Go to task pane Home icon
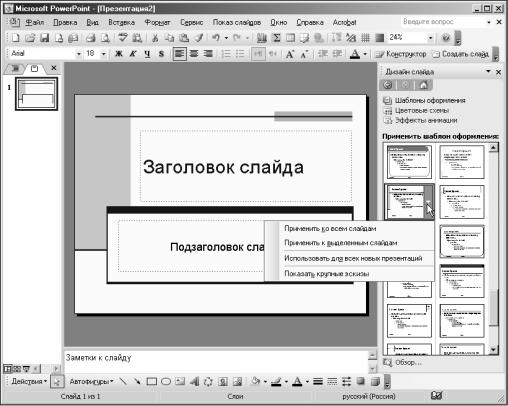The height and width of the screenshot is (406, 508). [423, 85]
